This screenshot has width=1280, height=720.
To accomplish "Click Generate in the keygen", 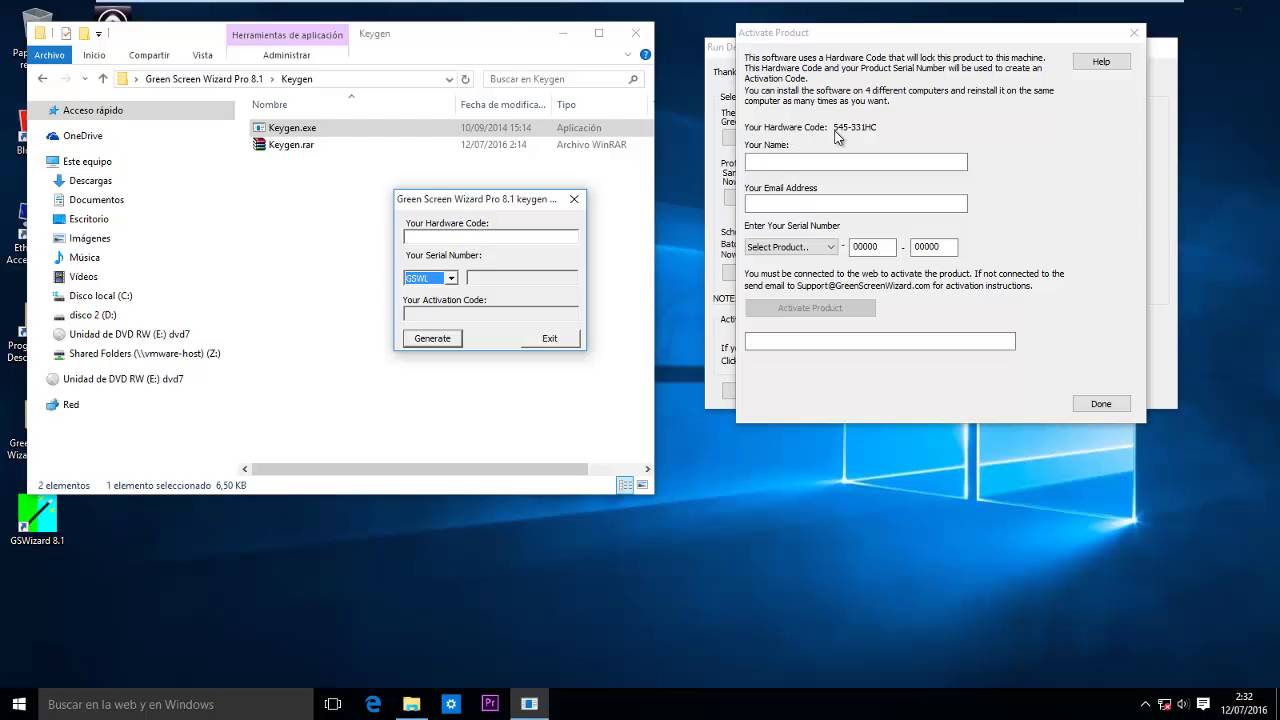I will tap(432, 338).
